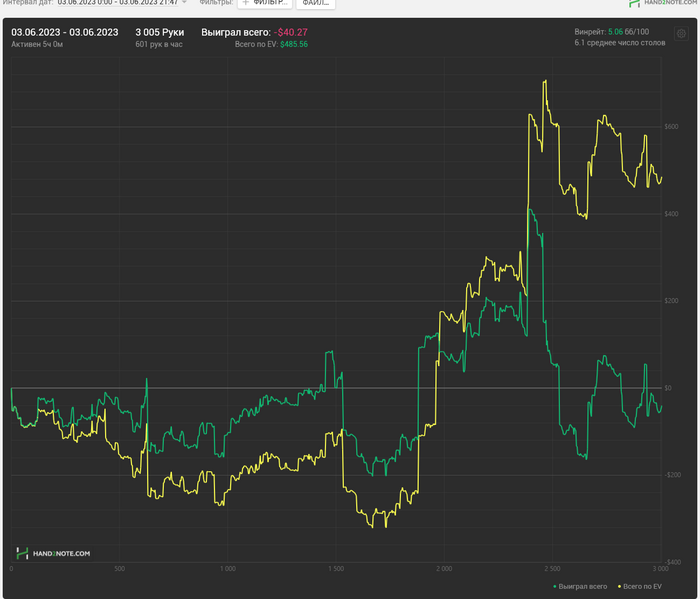Open chart settings gear icon
Image resolution: width=700 pixels, height=599 pixels.
tap(681, 33)
